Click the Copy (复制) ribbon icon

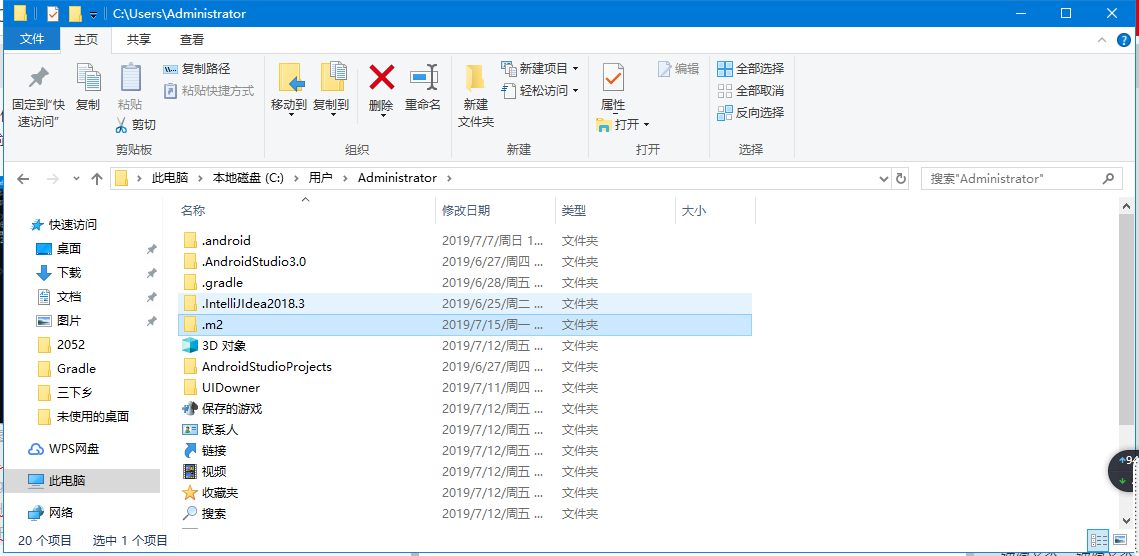point(88,78)
